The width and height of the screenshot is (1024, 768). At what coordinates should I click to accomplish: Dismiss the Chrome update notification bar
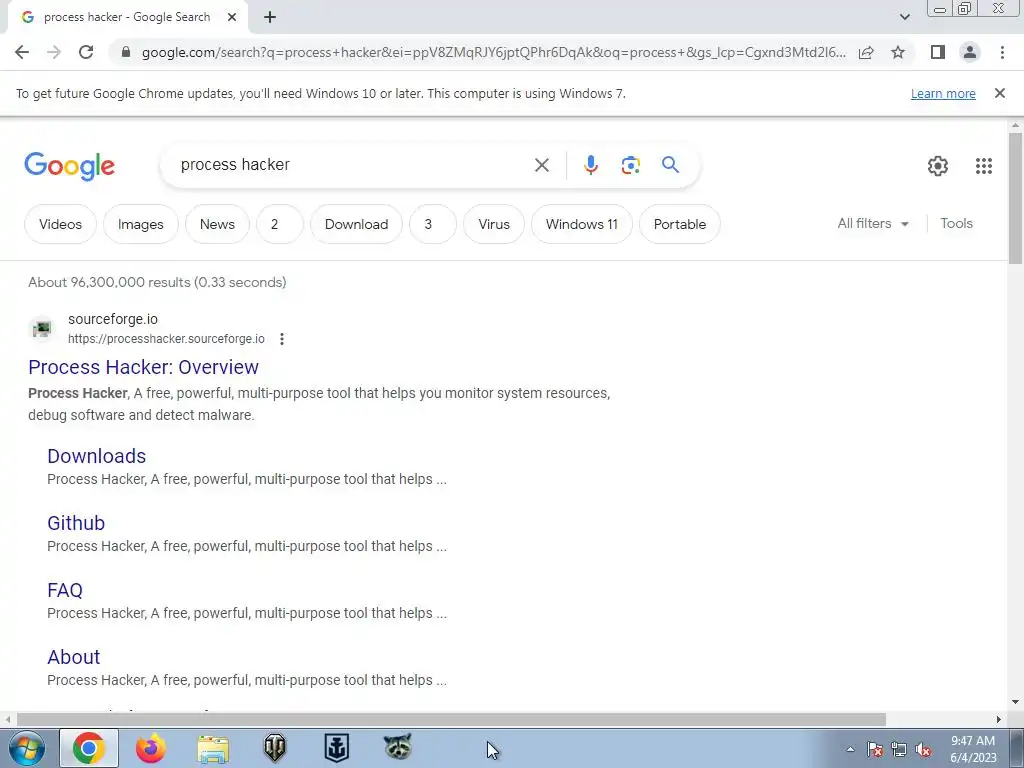pyautogui.click(x=1000, y=93)
